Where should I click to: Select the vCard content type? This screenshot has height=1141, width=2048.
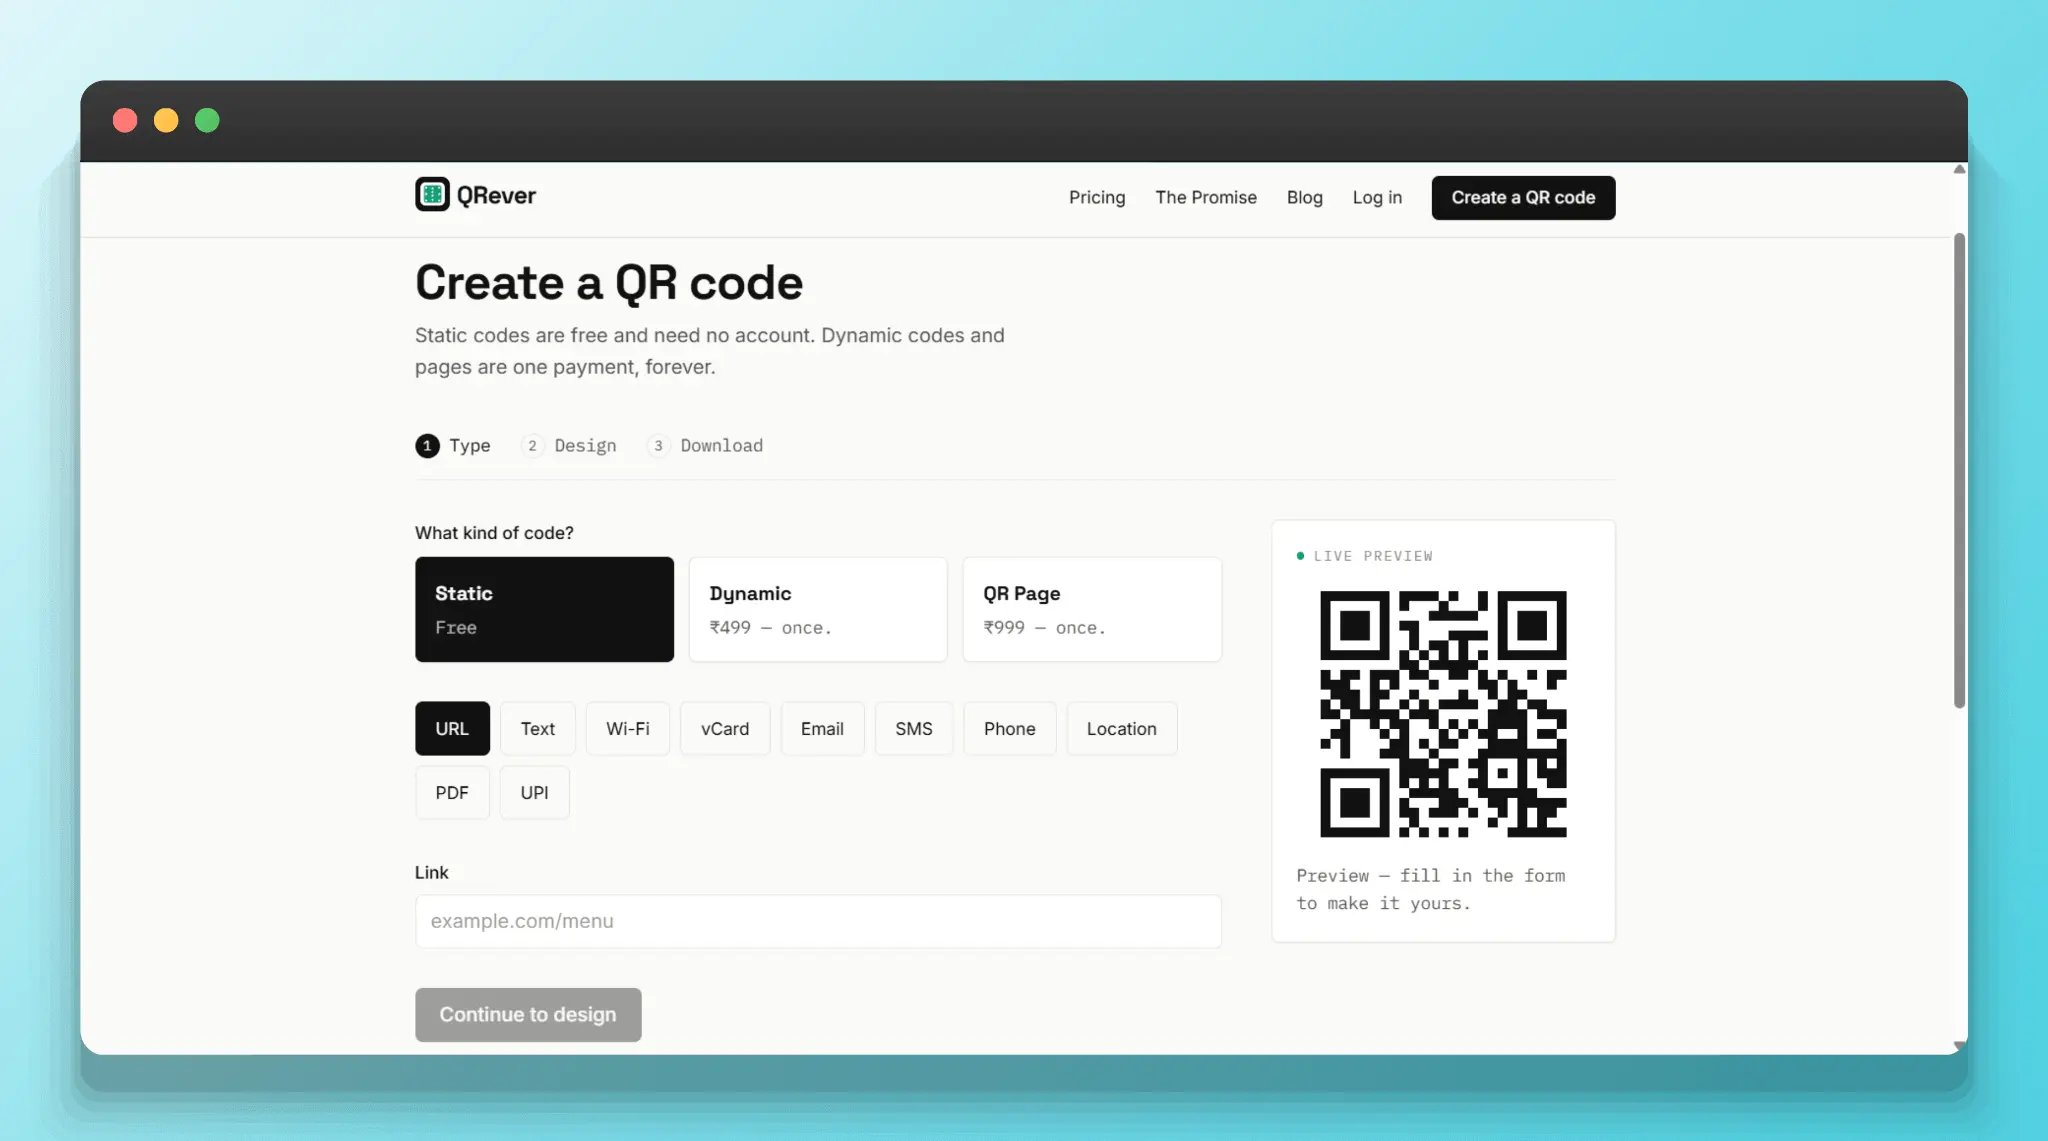tap(725, 728)
